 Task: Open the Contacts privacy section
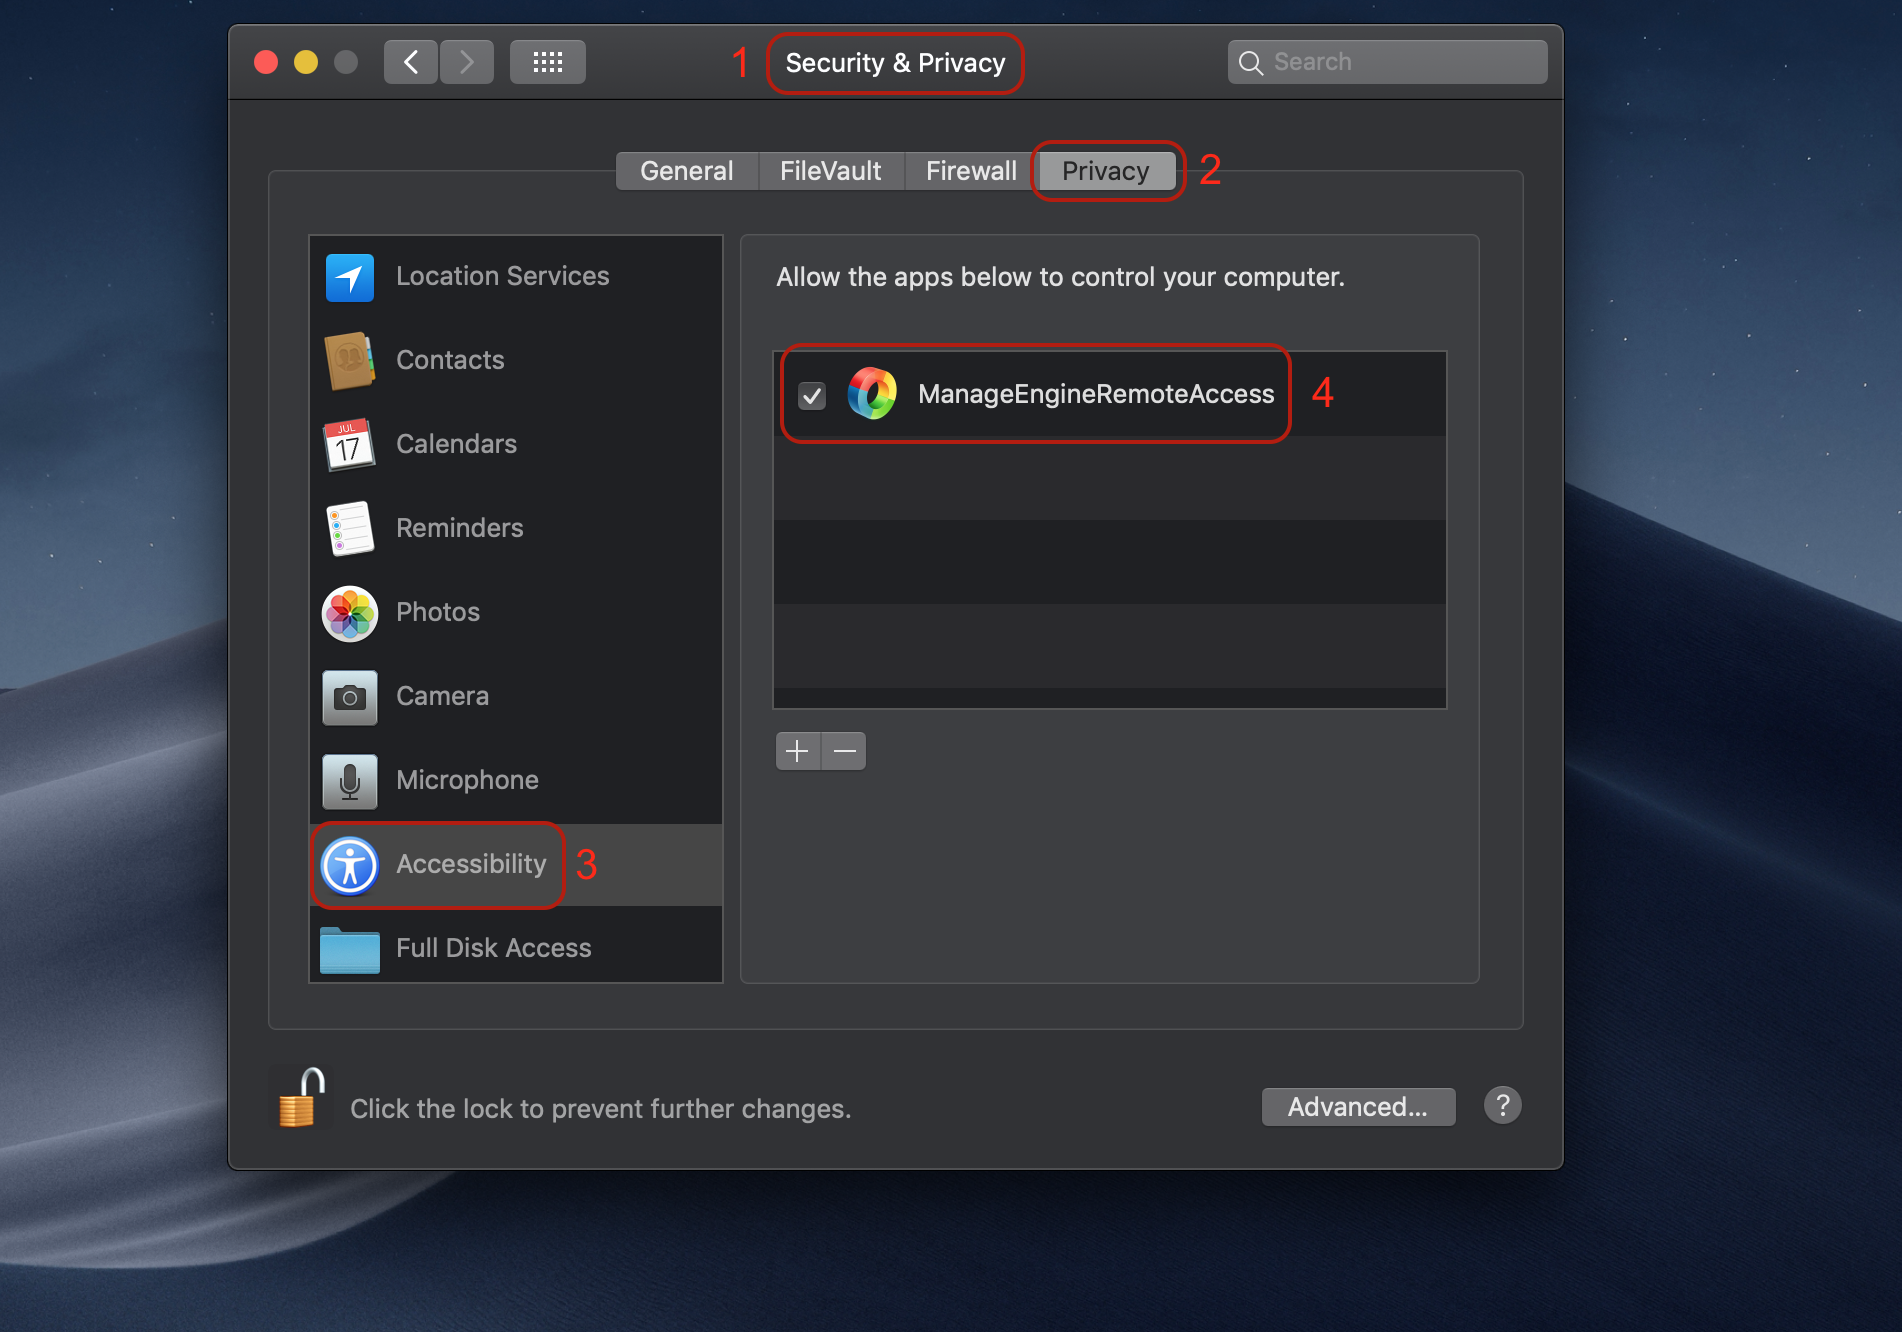449,360
